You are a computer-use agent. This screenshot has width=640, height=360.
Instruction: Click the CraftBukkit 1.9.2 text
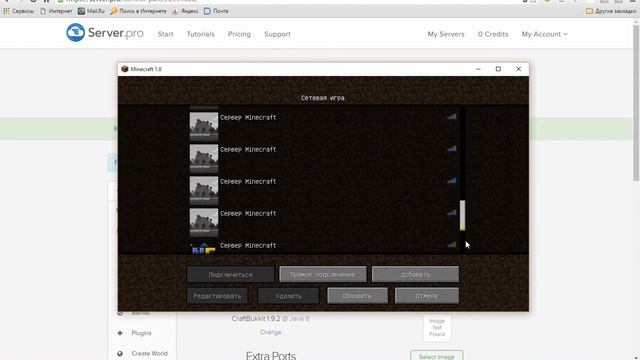point(256,318)
